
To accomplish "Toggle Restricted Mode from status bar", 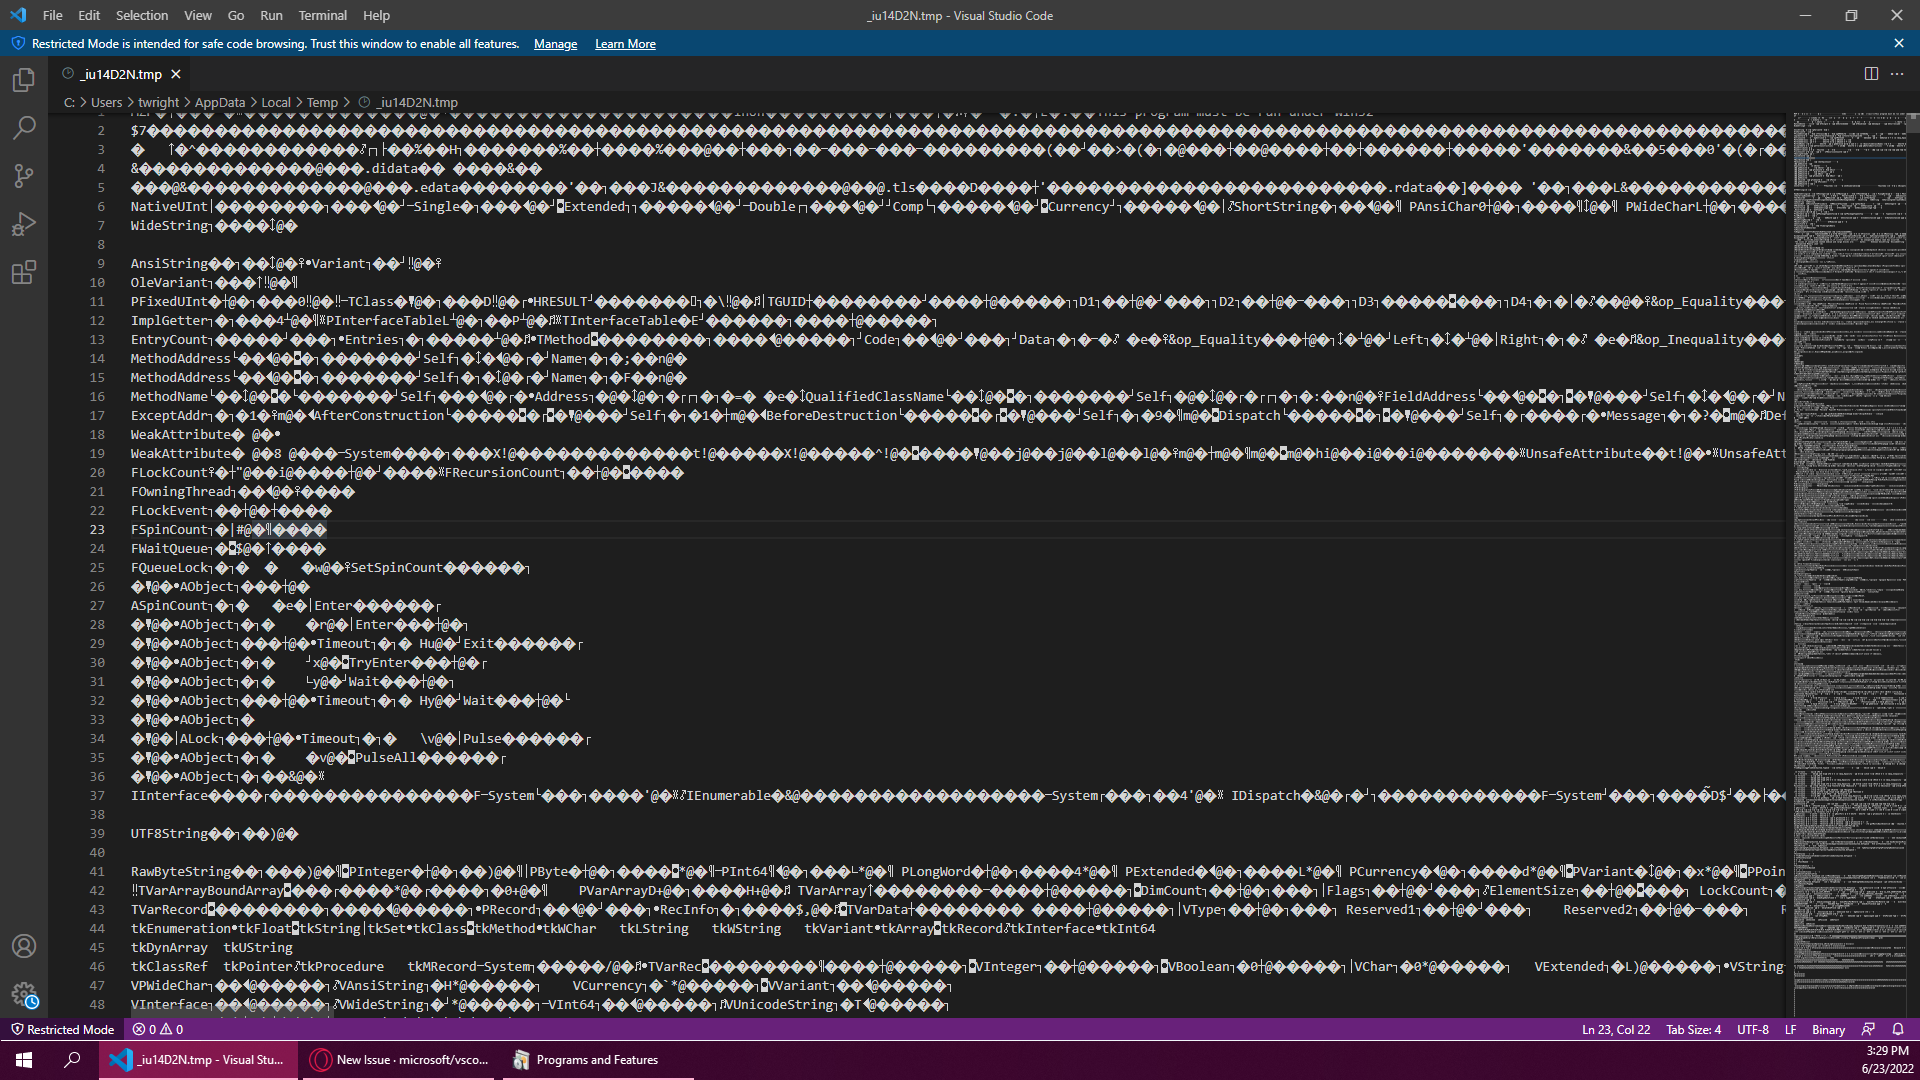I will [62, 1029].
